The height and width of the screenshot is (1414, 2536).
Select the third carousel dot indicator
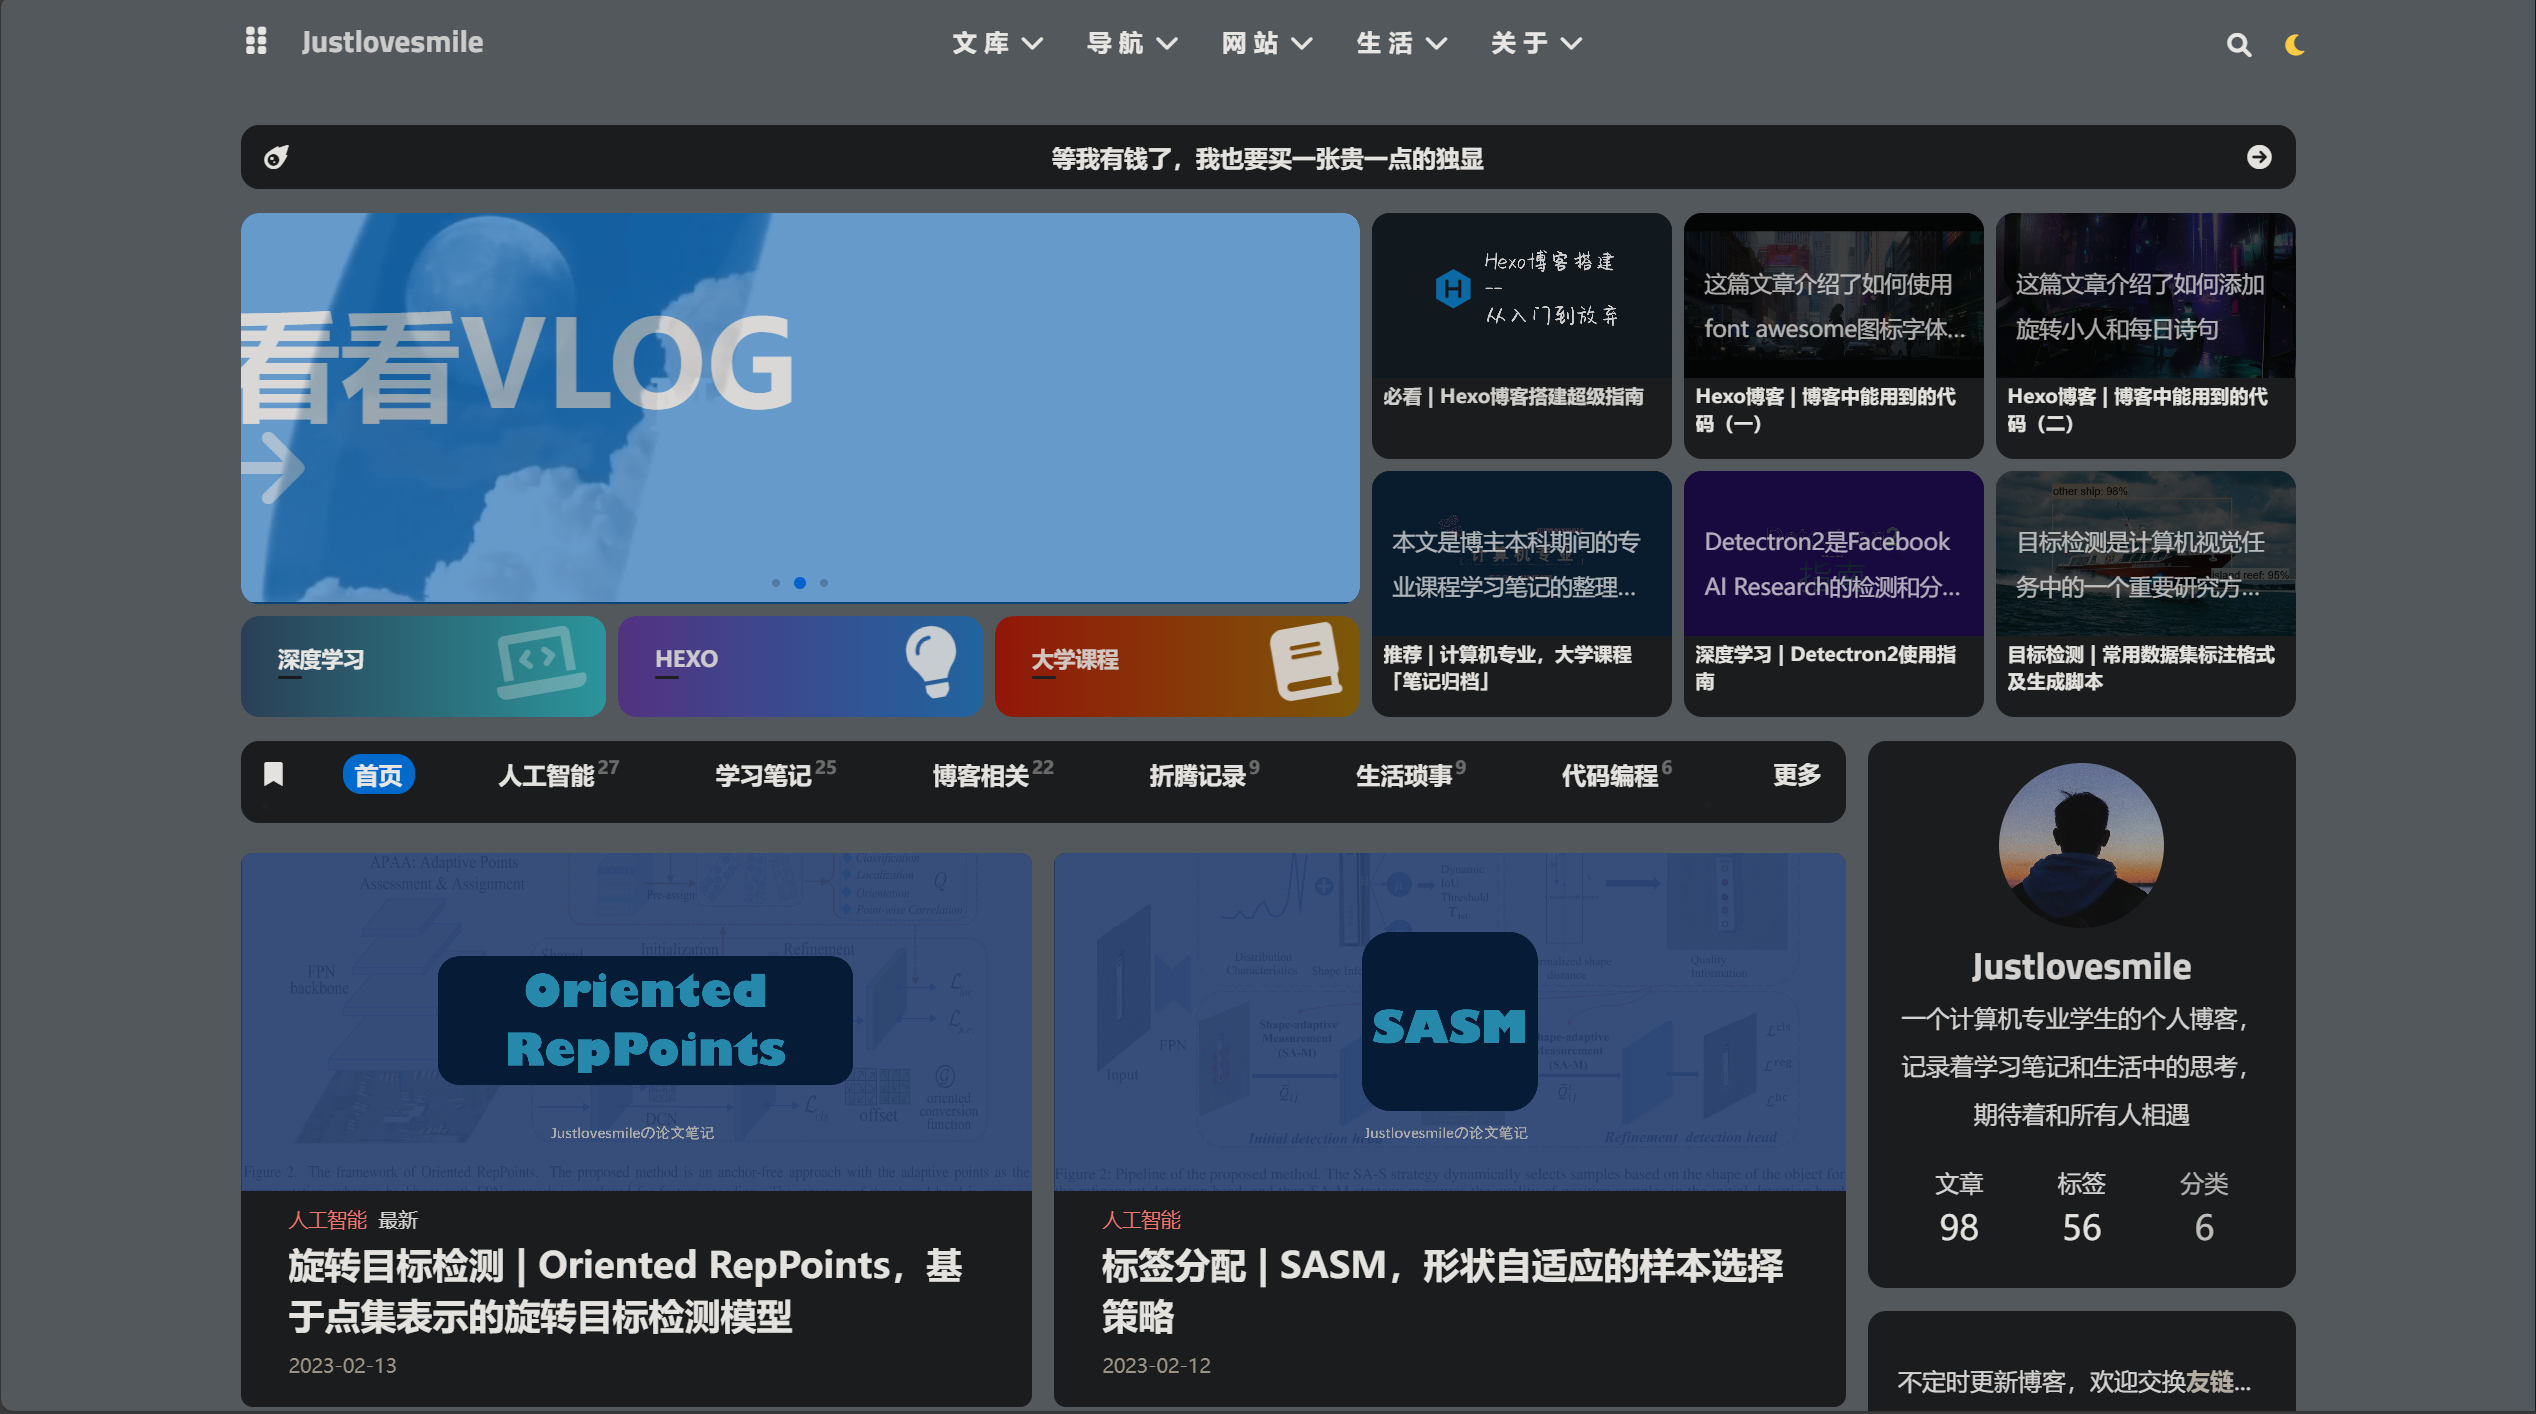[x=824, y=583]
